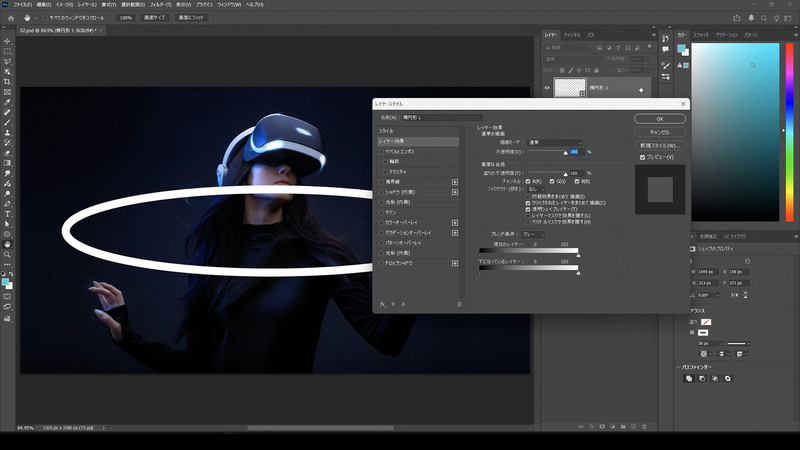Screen dimensions: 800x450
Task: Click the plus icon beside ドロップシャドウ
Action: click(455, 264)
